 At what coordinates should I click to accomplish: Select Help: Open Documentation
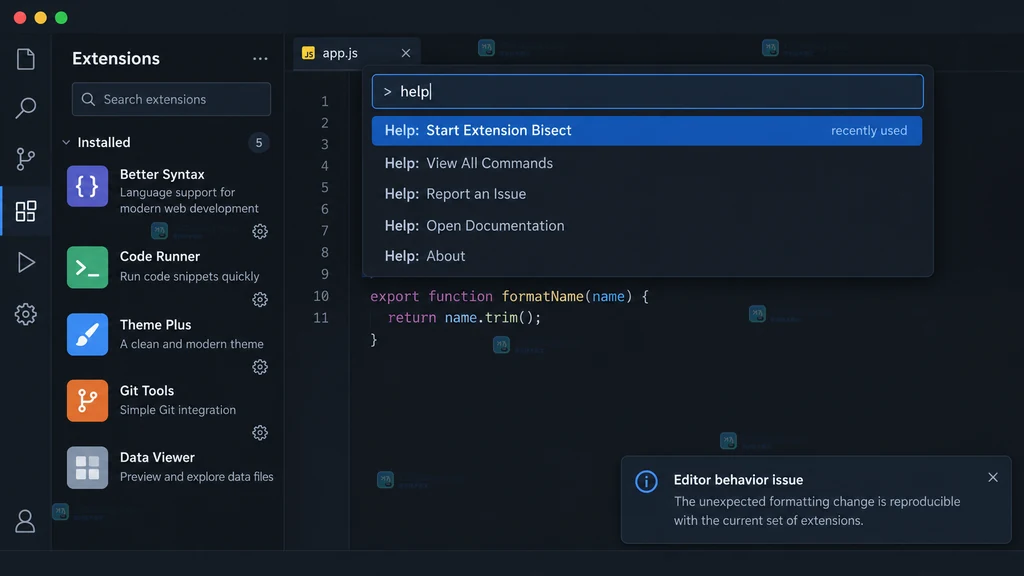647,225
